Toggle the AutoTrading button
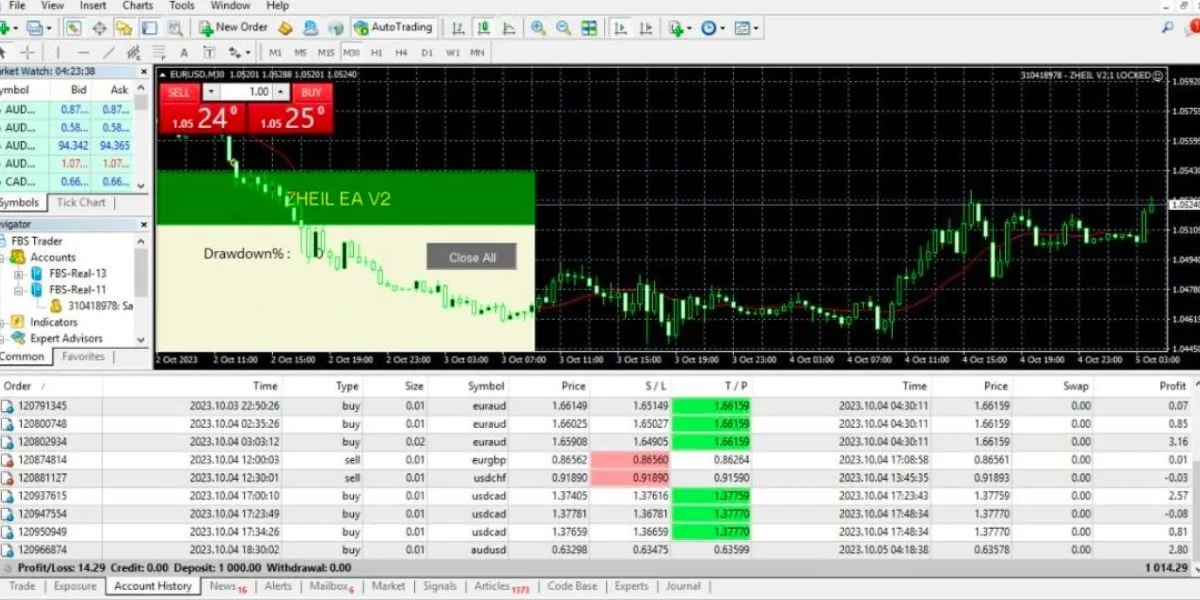This screenshot has width=1200, height=600. coord(393,28)
